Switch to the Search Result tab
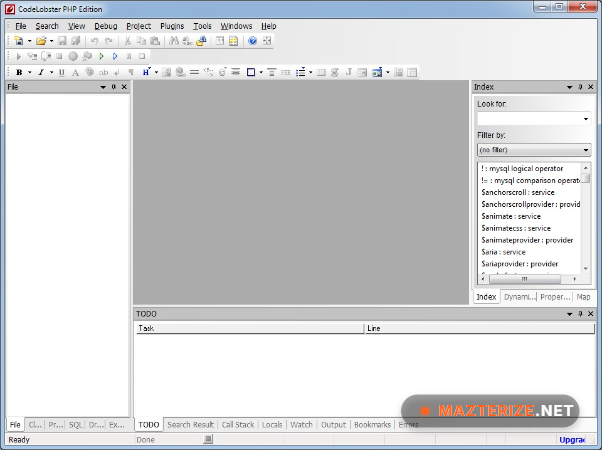The height and width of the screenshot is (450, 602). (190, 425)
